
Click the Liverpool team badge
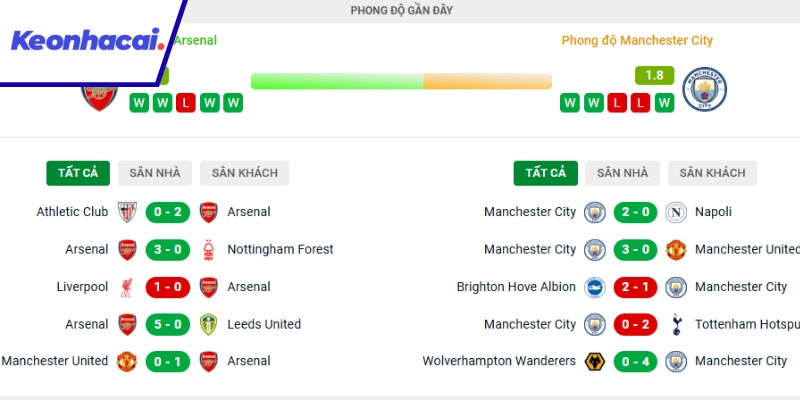click(127, 287)
